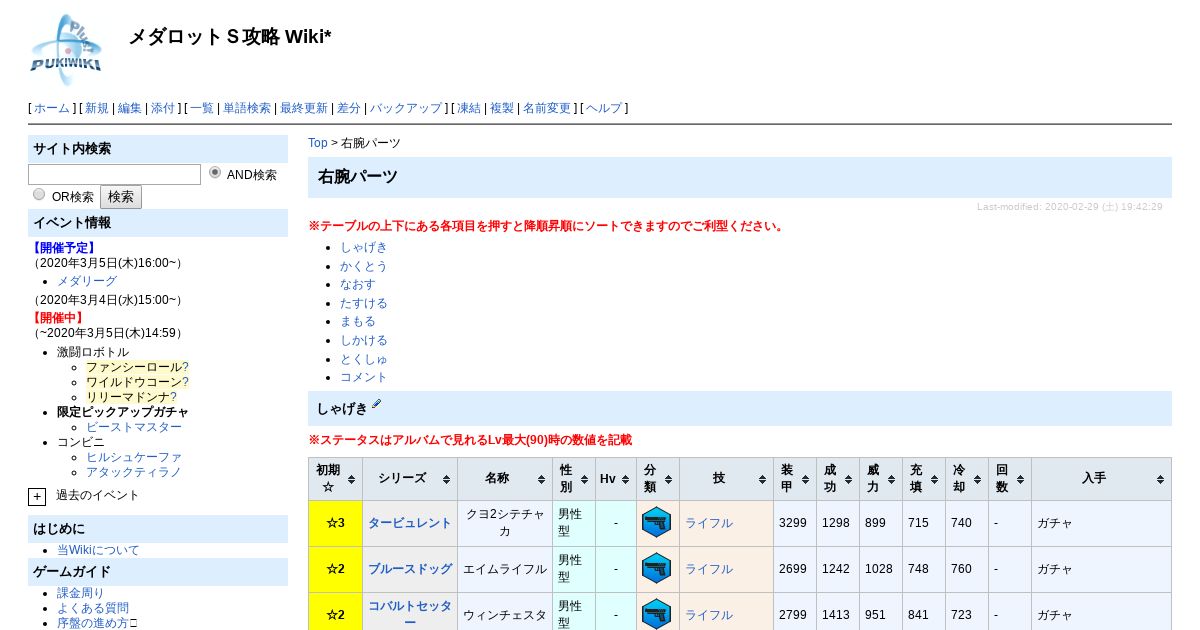This screenshot has width=1200, height=630.
Task: Open アタックティラノ link in sidebar
Action: pos(134,472)
